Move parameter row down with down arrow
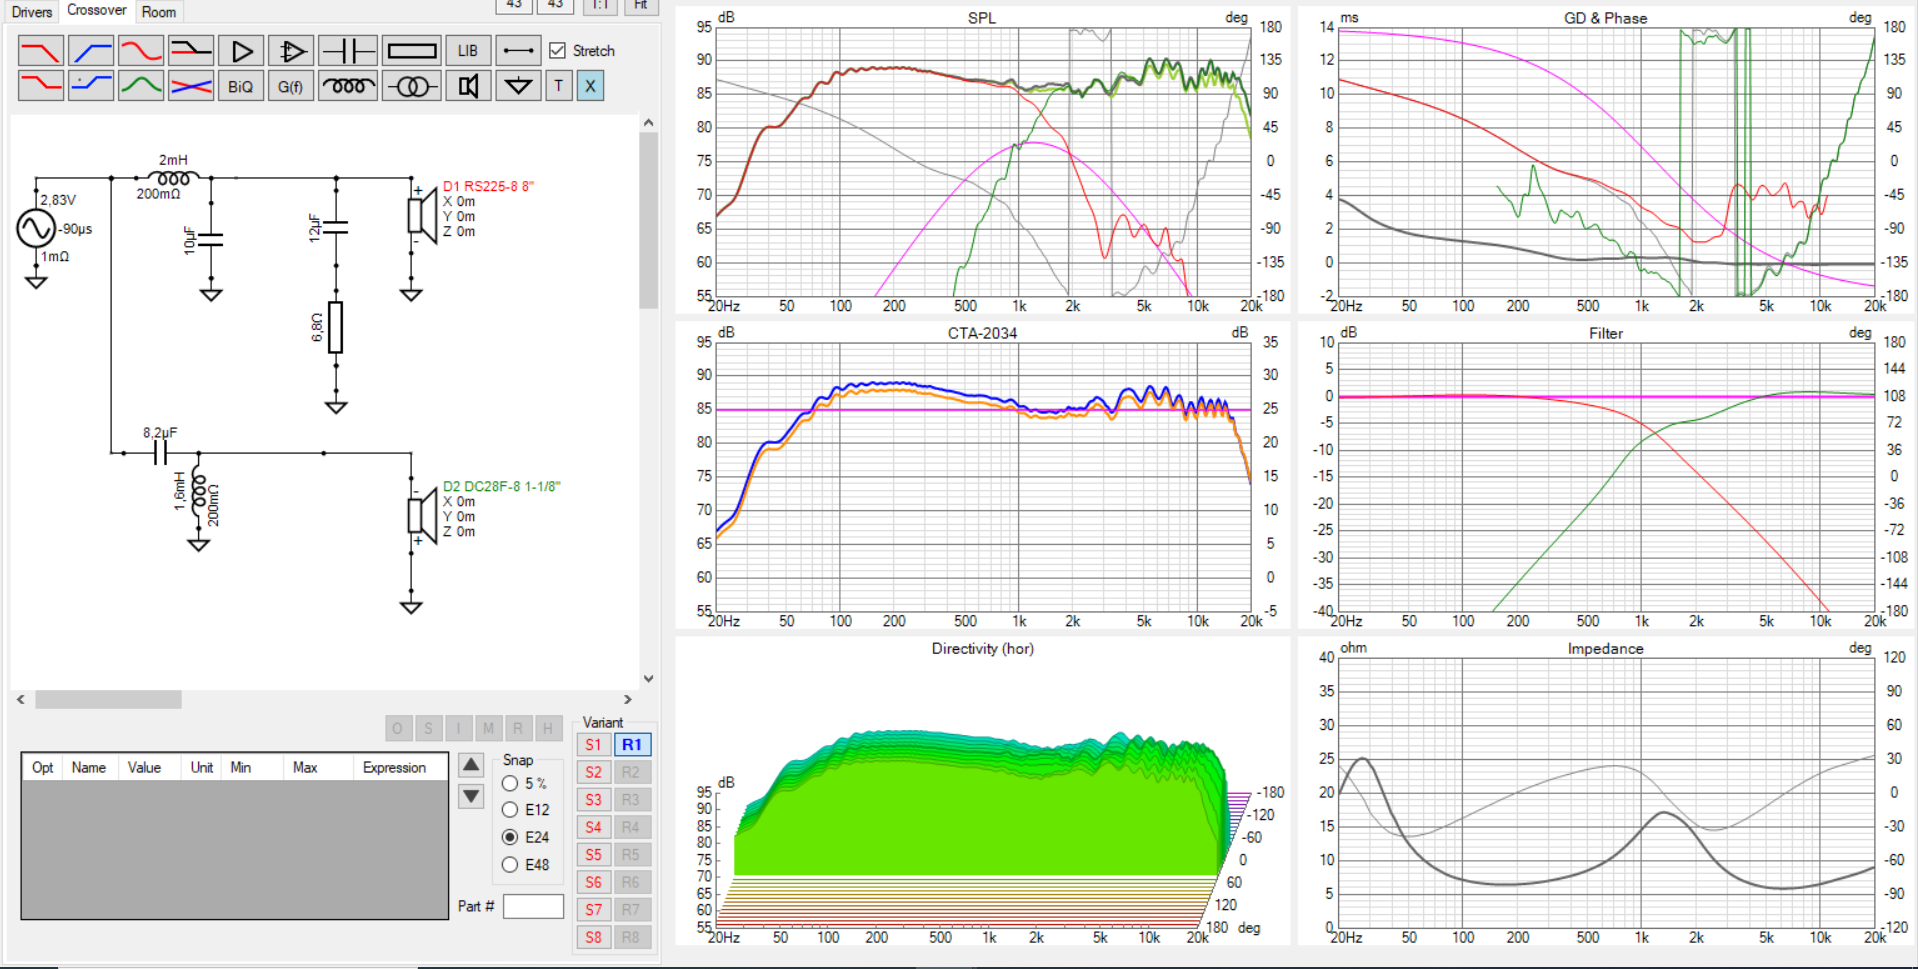The image size is (1918, 969). (x=471, y=797)
